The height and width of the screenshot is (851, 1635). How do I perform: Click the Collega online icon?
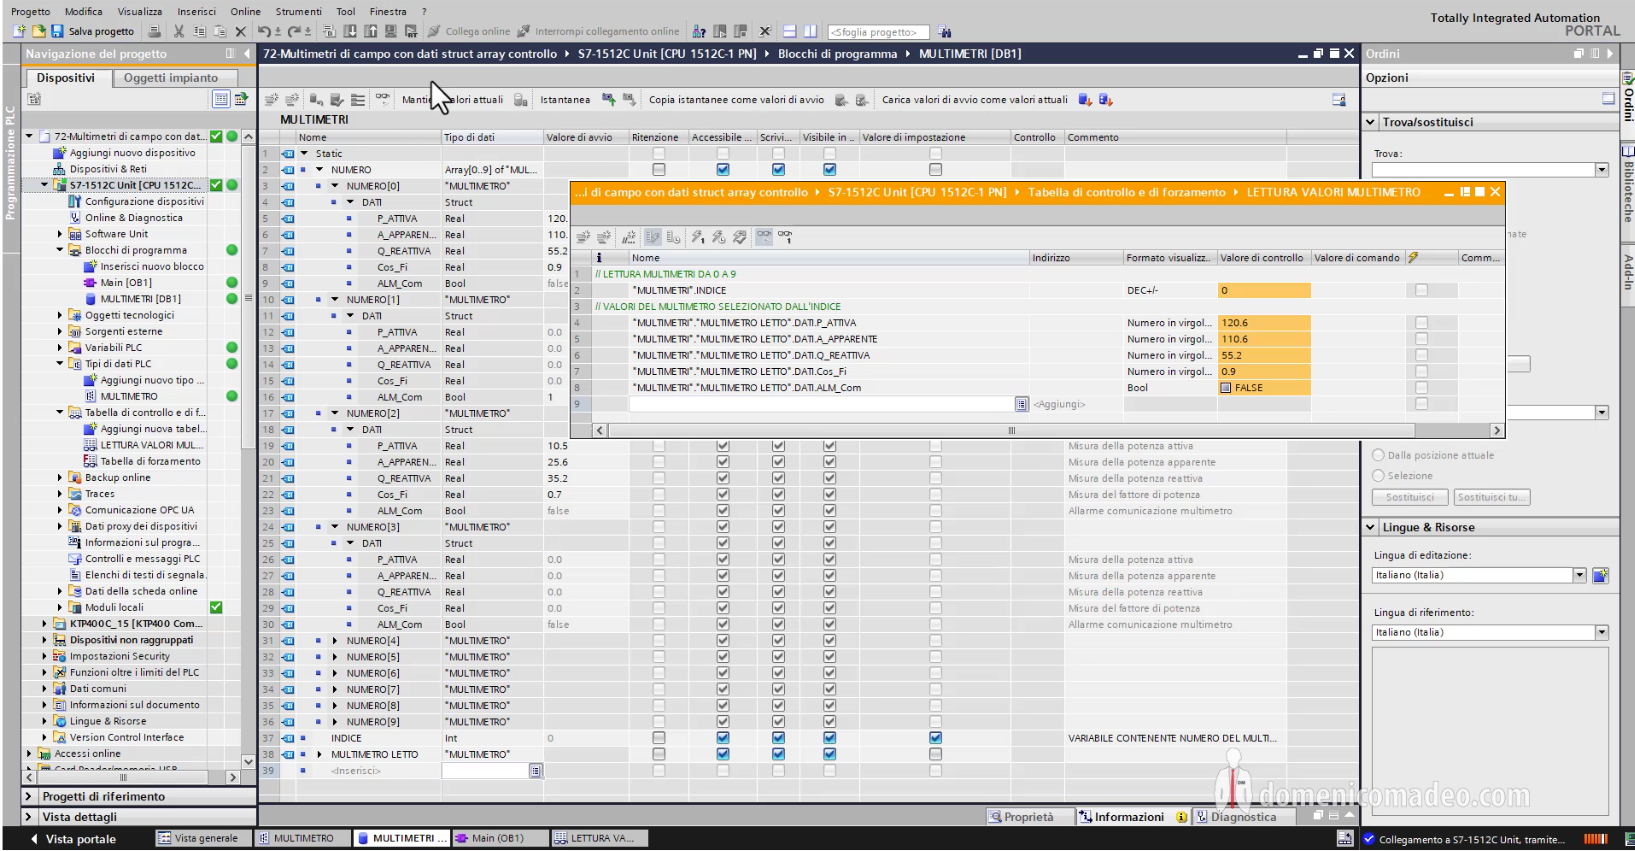434,32
